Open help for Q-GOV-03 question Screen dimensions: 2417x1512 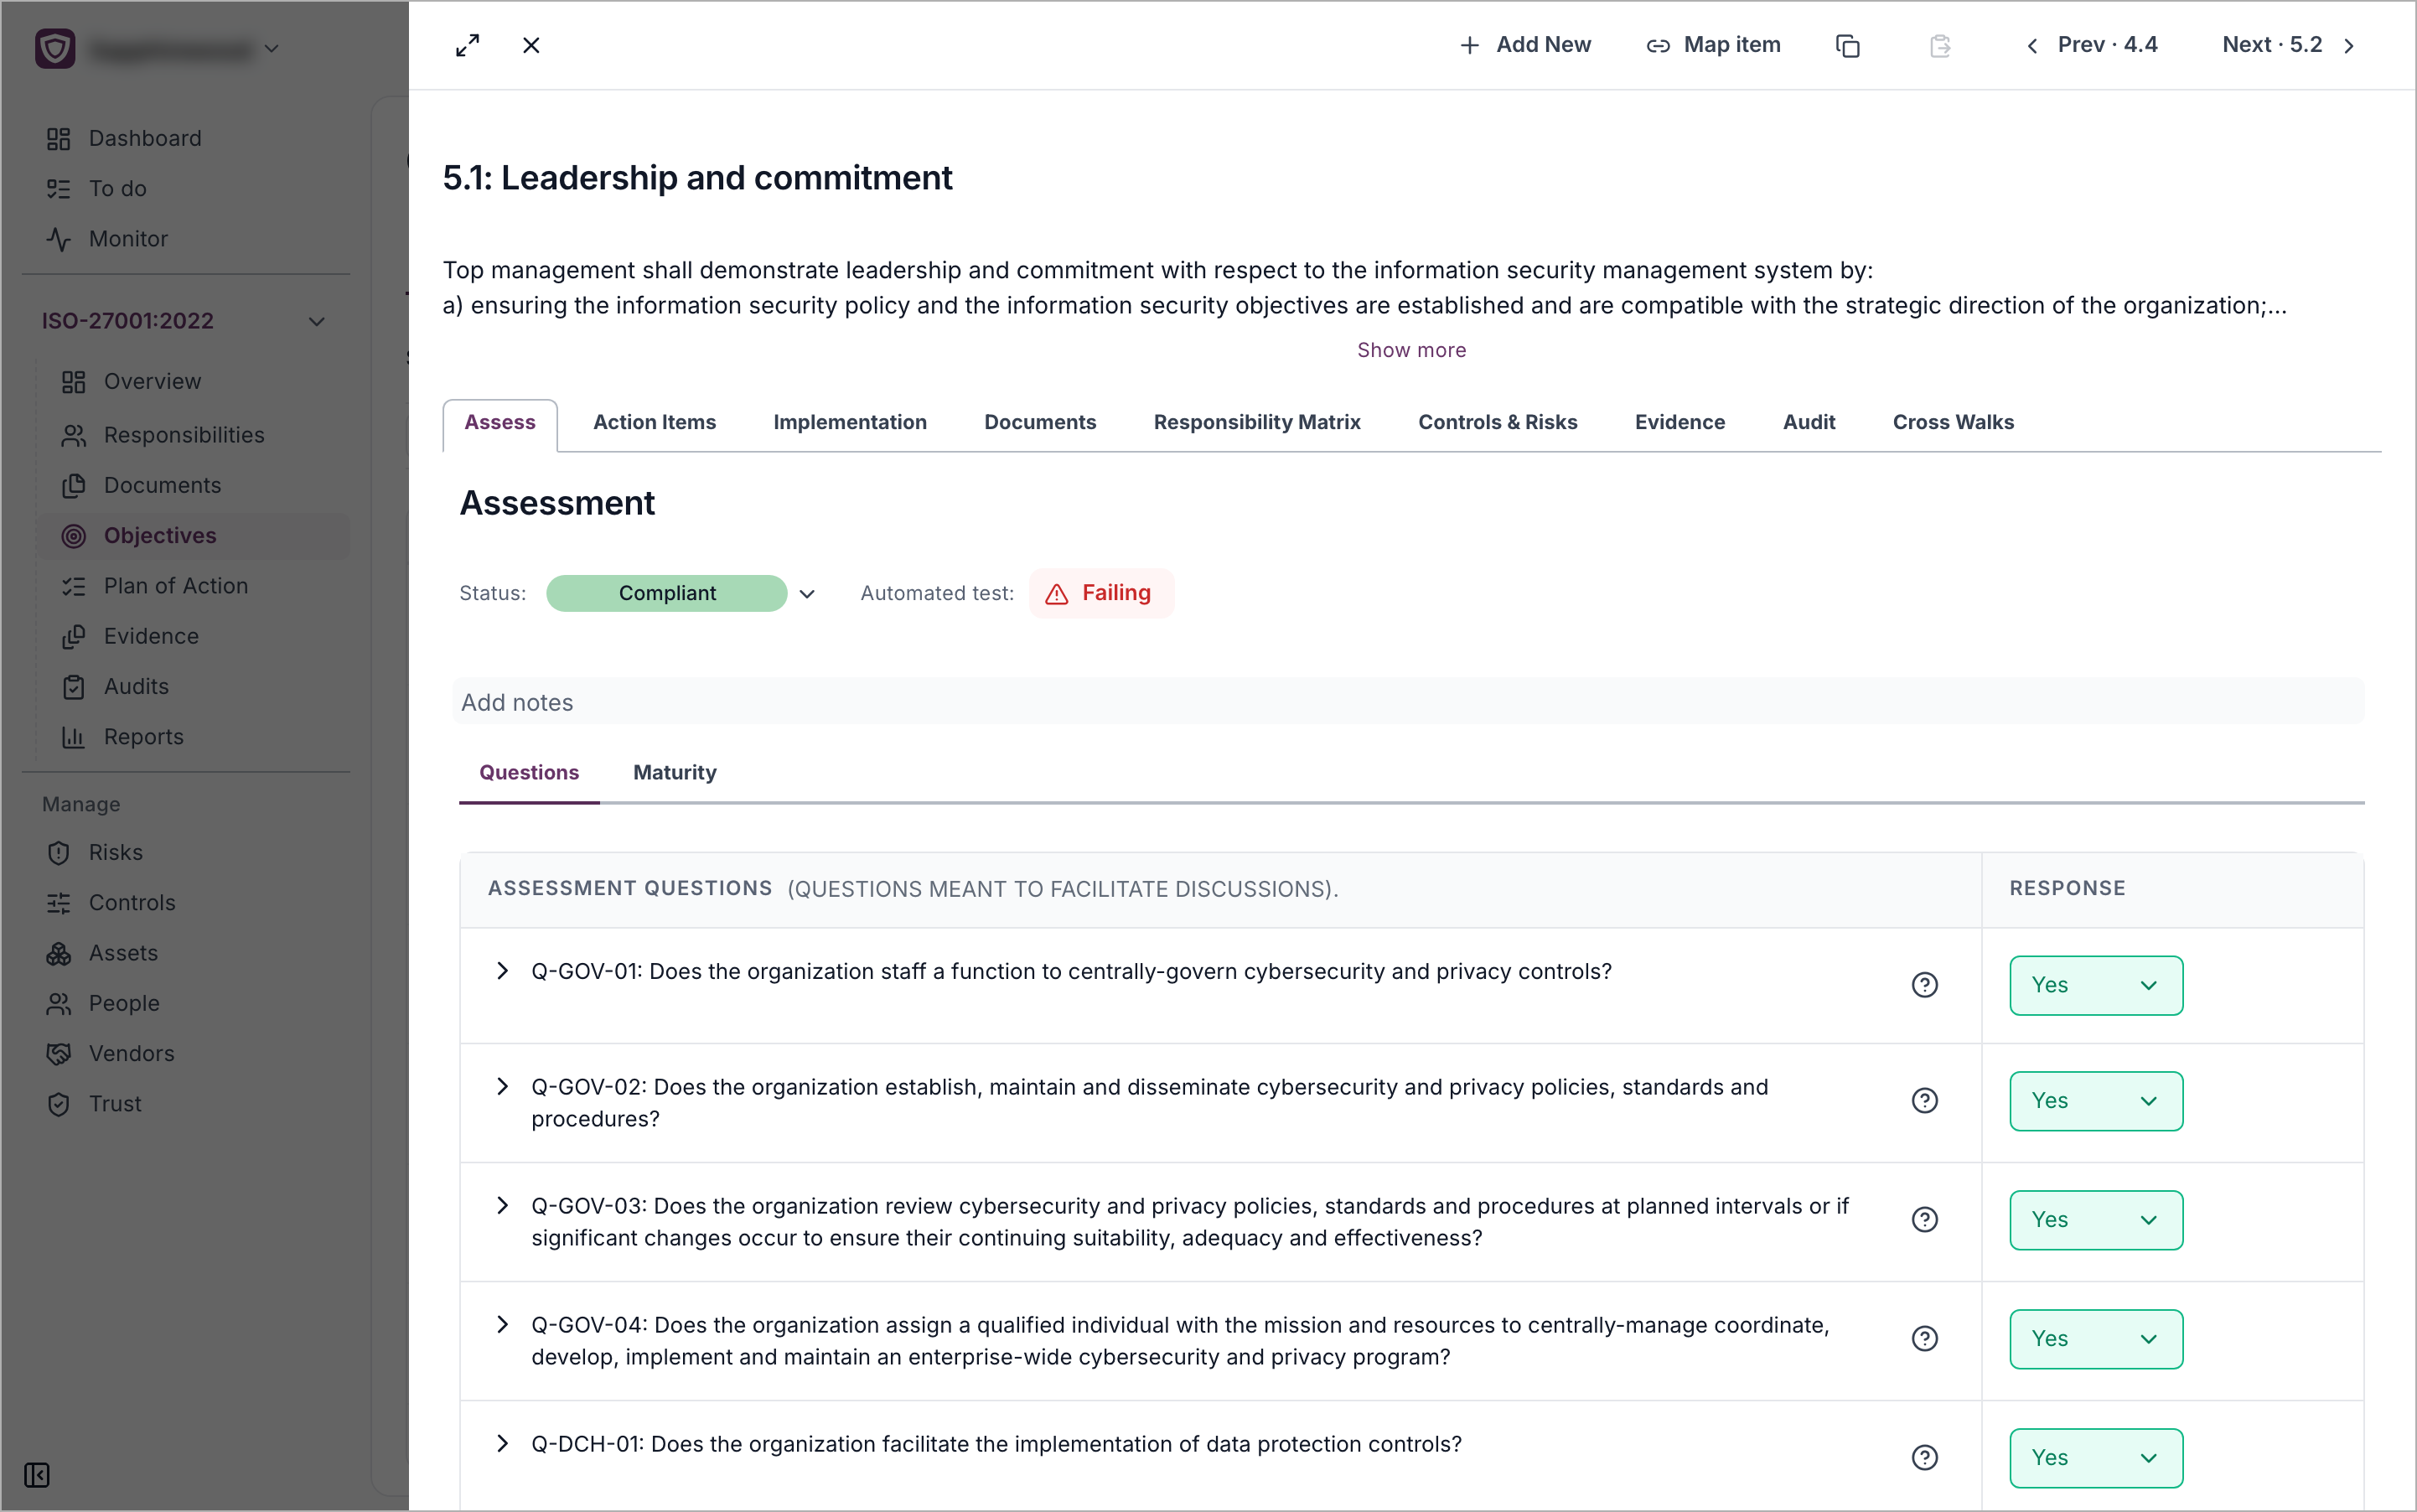pos(1924,1220)
